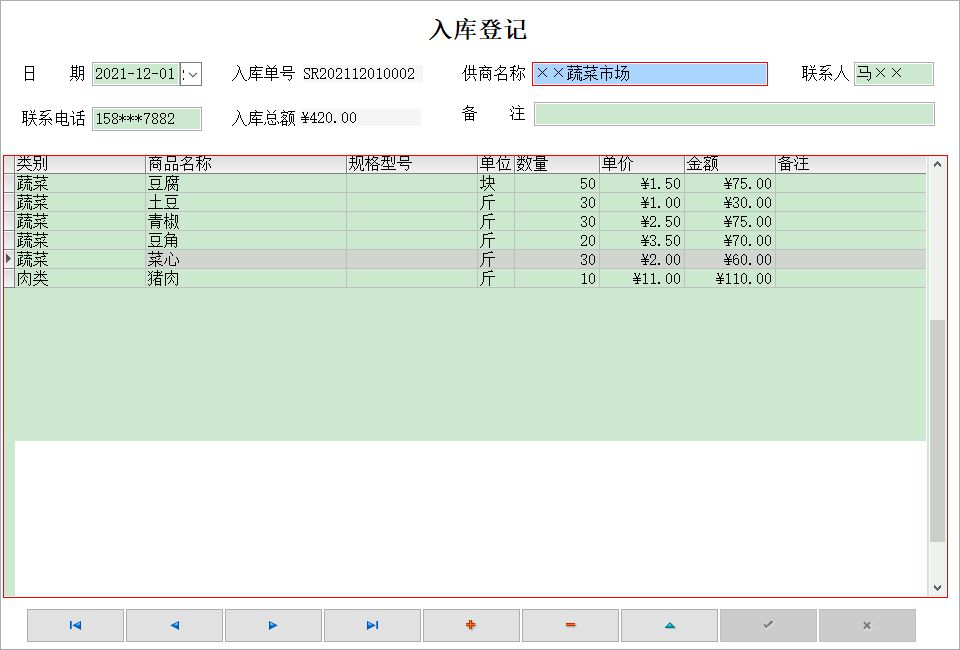
Task: Click the empty 规格型号 cell in 豆腐 row
Action: [x=411, y=184]
